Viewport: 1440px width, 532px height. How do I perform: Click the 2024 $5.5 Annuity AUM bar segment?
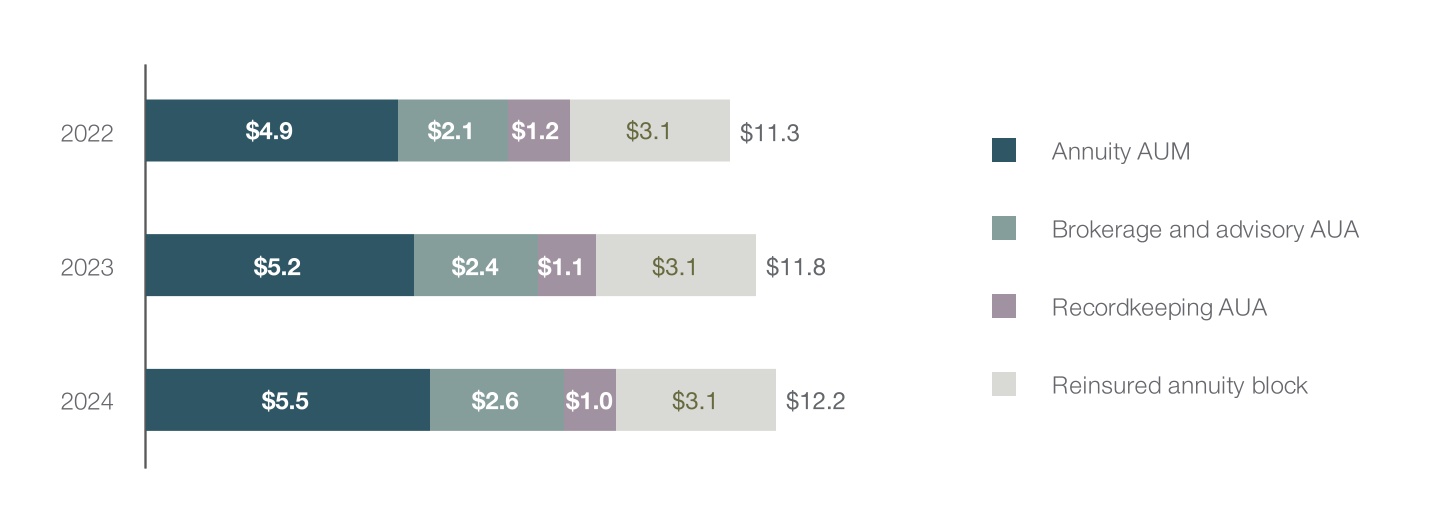pos(287,401)
